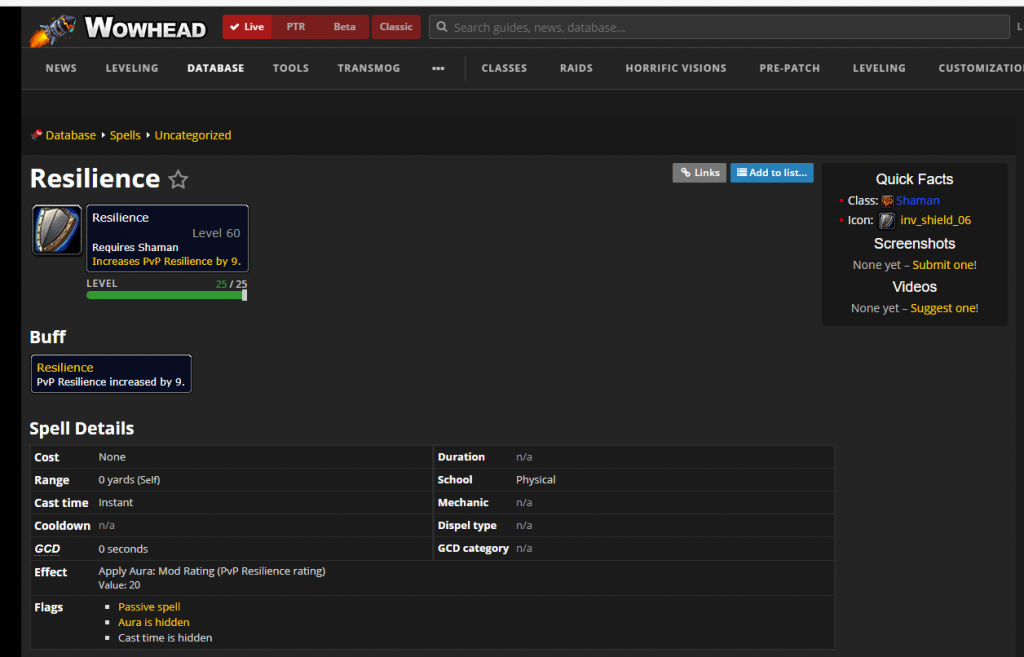
Task: Click the Passive spell flag link
Action: [149, 607]
